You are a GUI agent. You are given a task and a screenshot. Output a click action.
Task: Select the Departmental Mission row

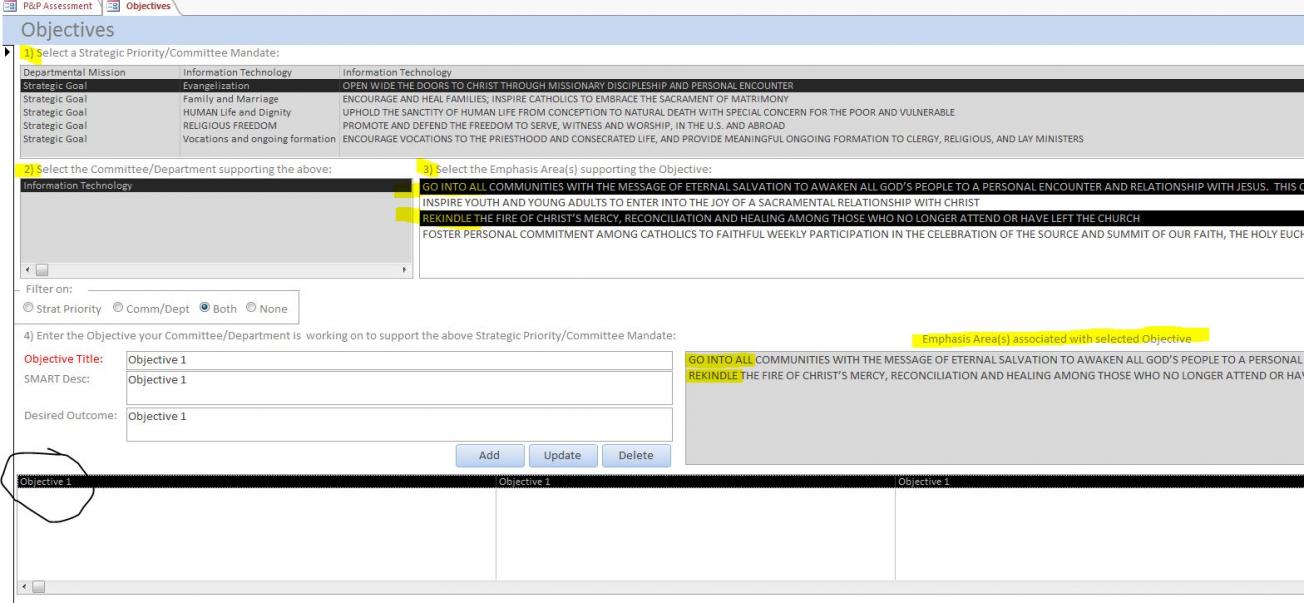[x=662, y=73]
